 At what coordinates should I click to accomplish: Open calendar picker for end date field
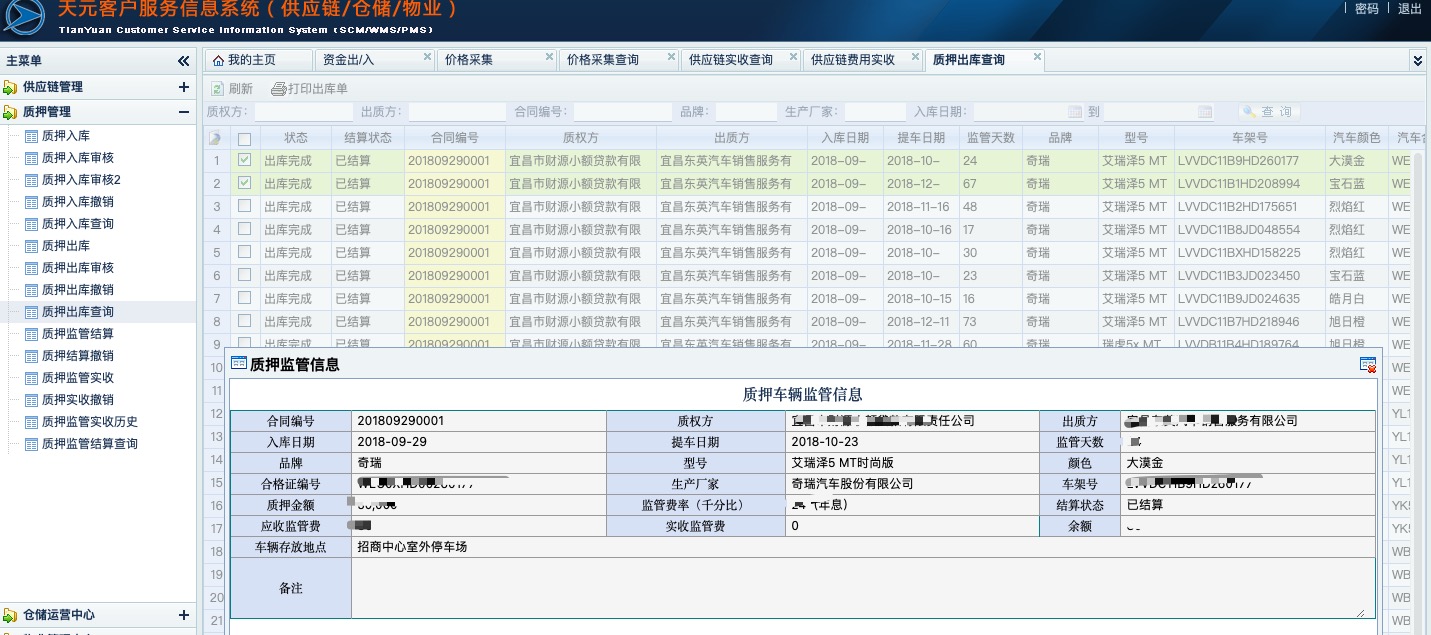click(1205, 112)
